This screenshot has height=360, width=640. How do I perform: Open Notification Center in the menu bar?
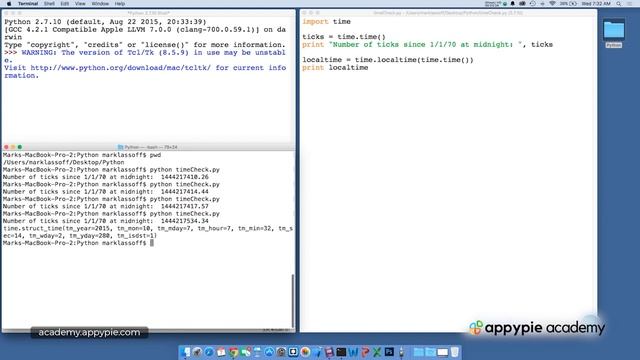pyautogui.click(x=630, y=4)
